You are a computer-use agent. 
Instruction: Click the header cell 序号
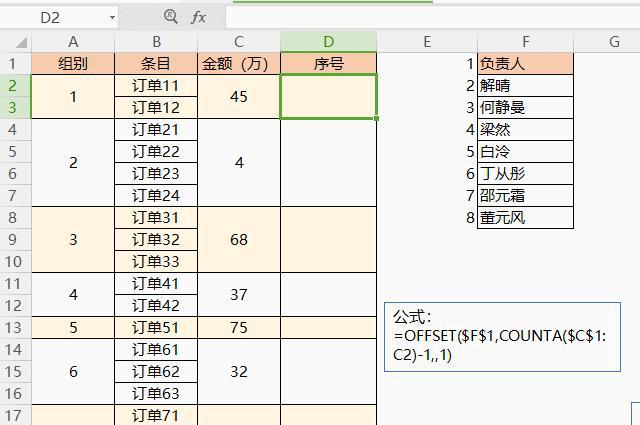pos(329,64)
